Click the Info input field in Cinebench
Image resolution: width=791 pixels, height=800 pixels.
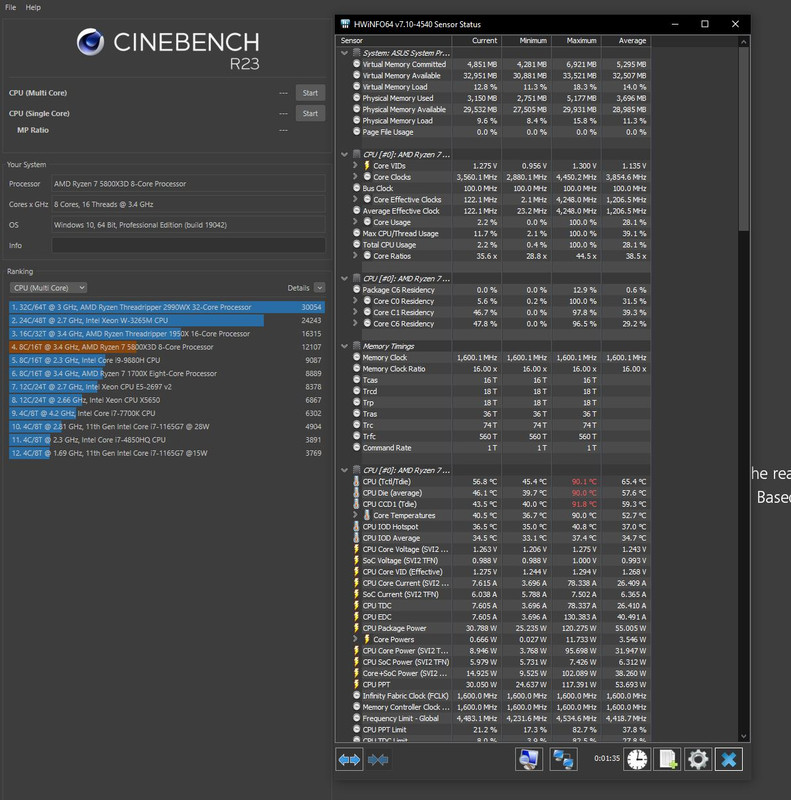click(x=188, y=245)
